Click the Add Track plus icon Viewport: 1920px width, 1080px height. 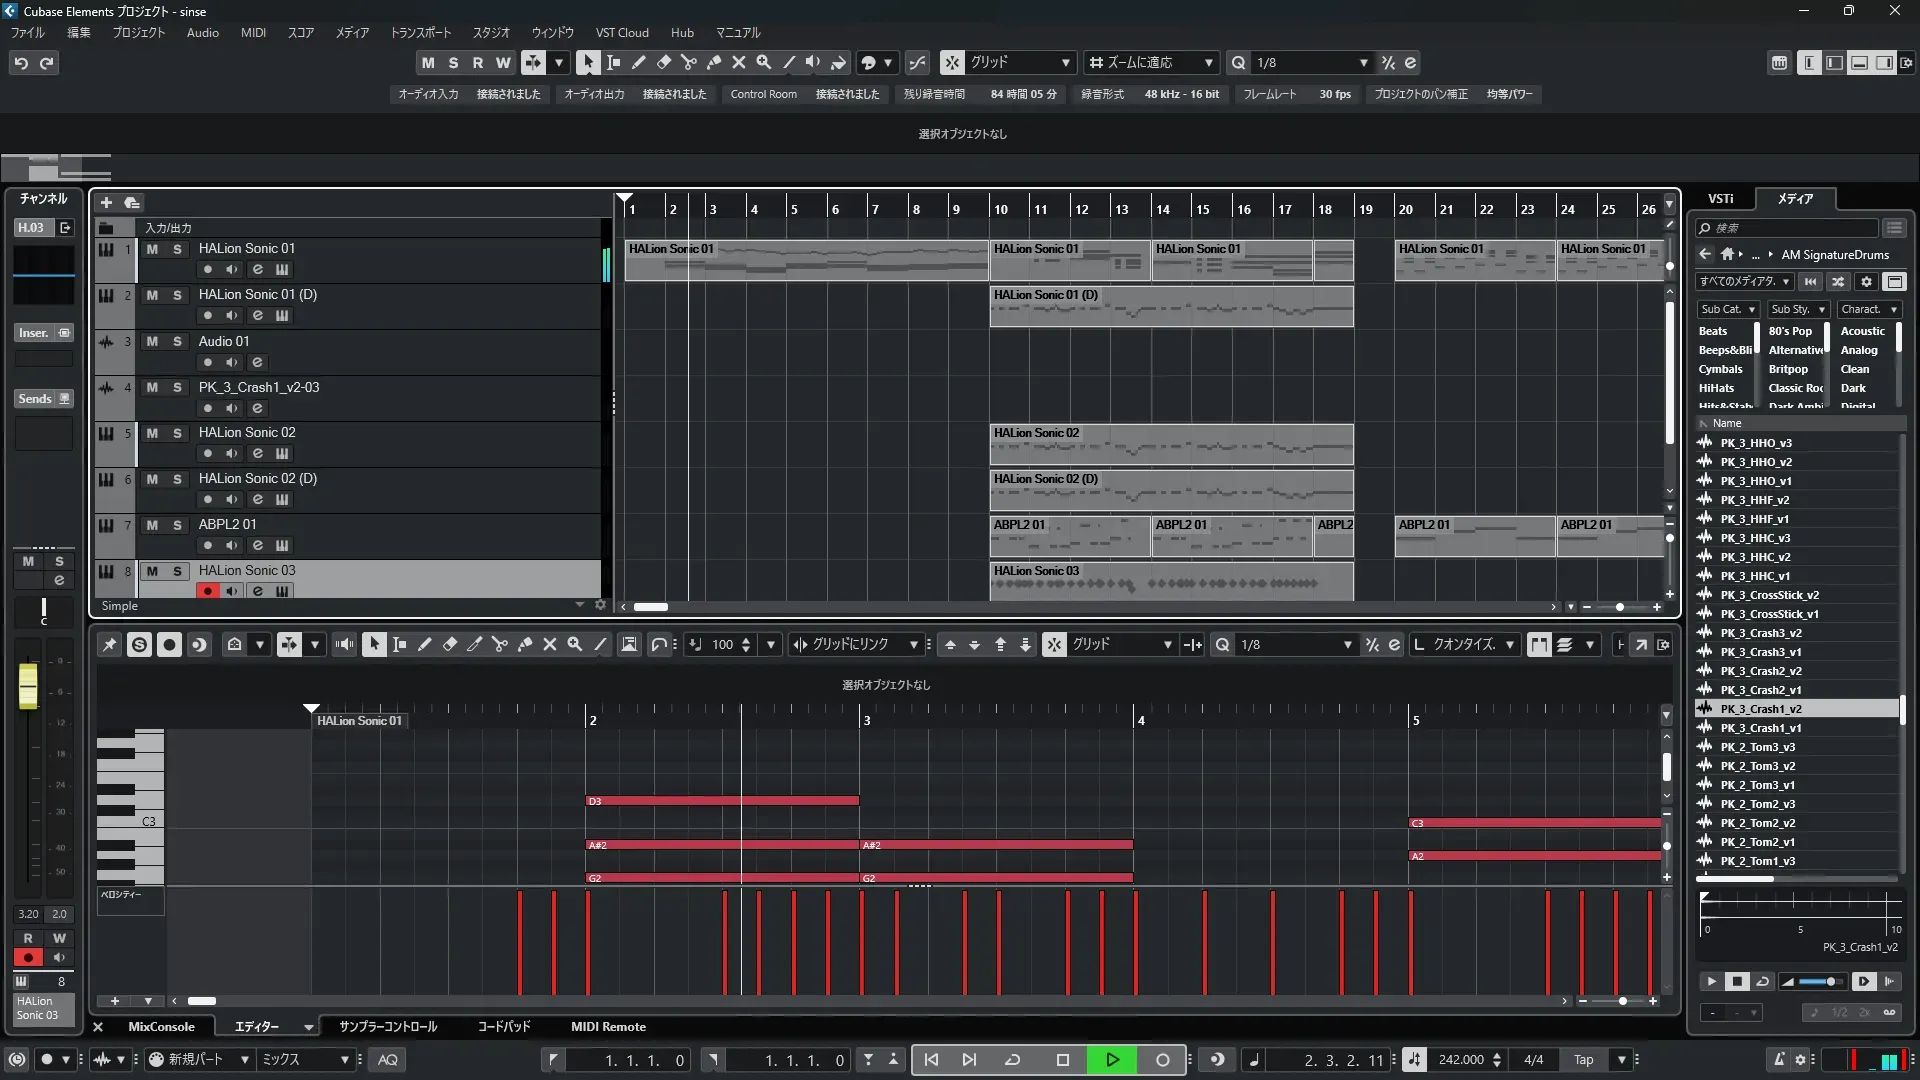pos(106,203)
